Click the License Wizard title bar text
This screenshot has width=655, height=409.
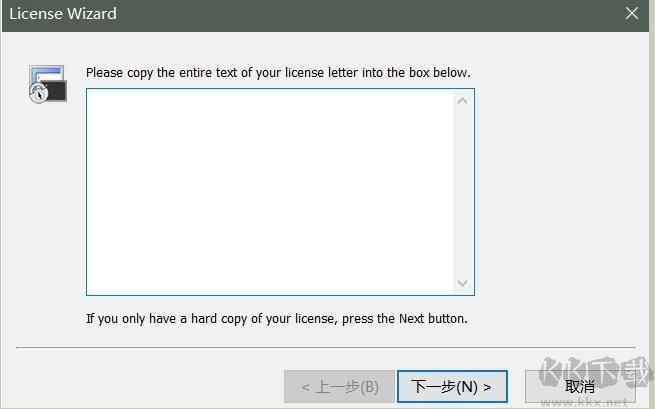pyautogui.click(x=63, y=14)
